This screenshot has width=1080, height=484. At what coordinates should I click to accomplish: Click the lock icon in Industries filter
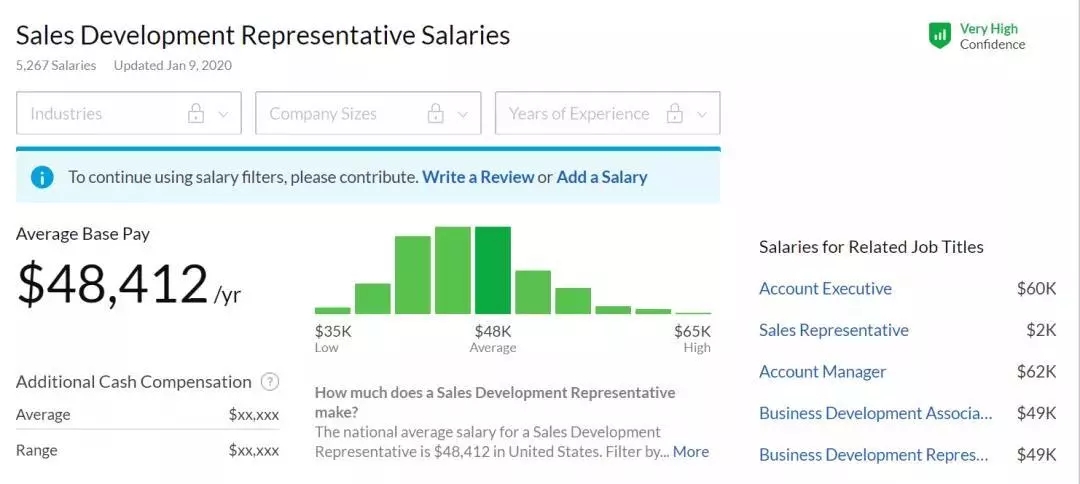click(x=196, y=114)
